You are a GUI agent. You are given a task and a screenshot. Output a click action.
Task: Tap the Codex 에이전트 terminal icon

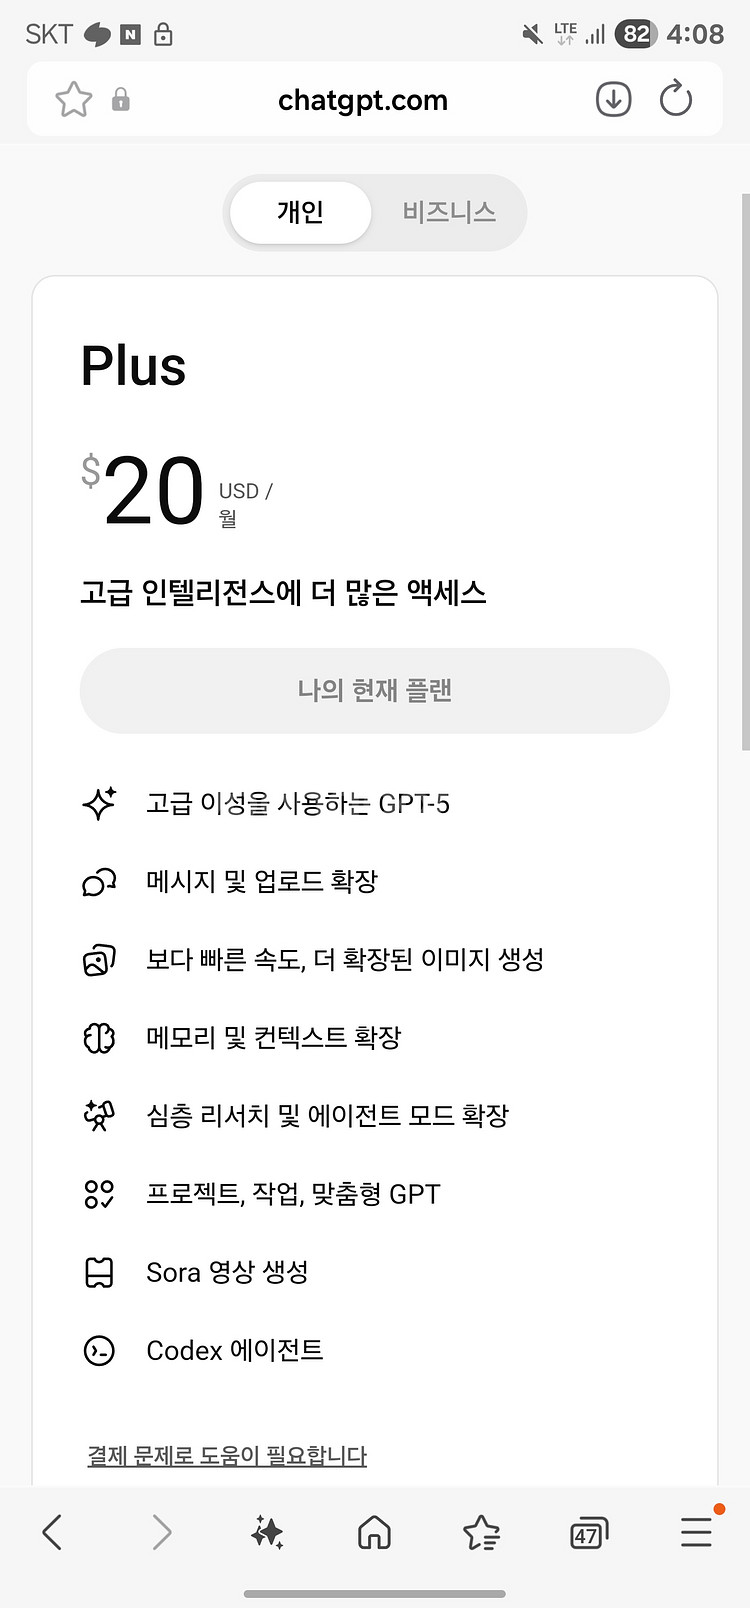(x=99, y=1351)
